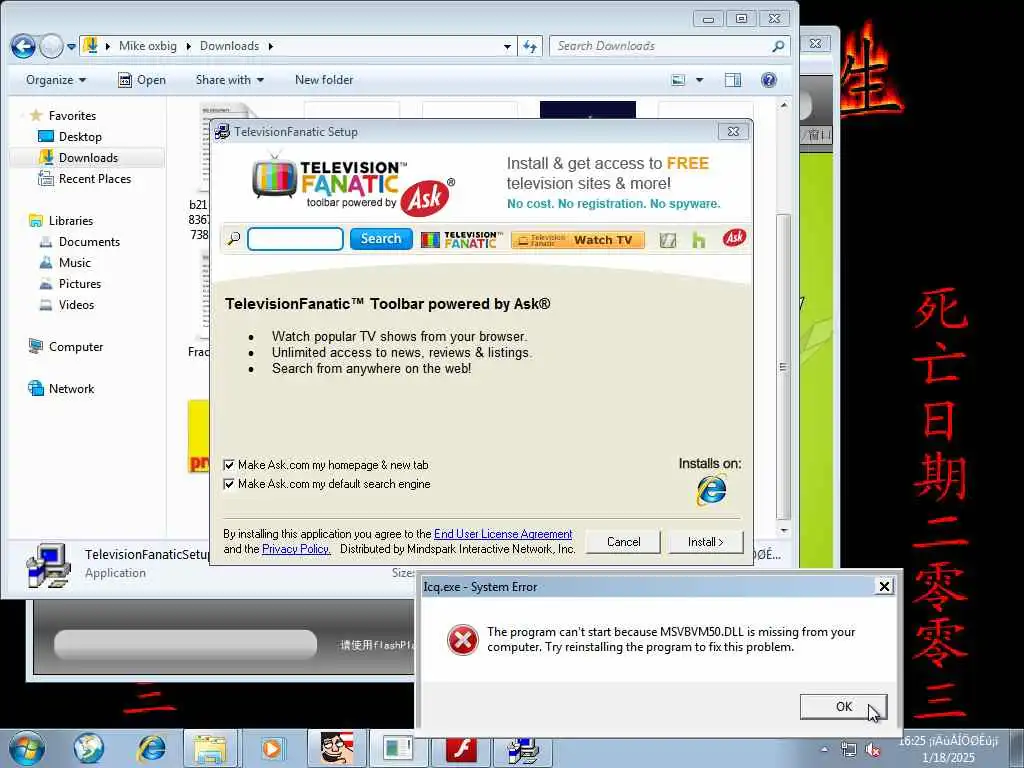Click Mike oxbig in the address path
The width and height of the screenshot is (1024, 768).
pos(148,46)
